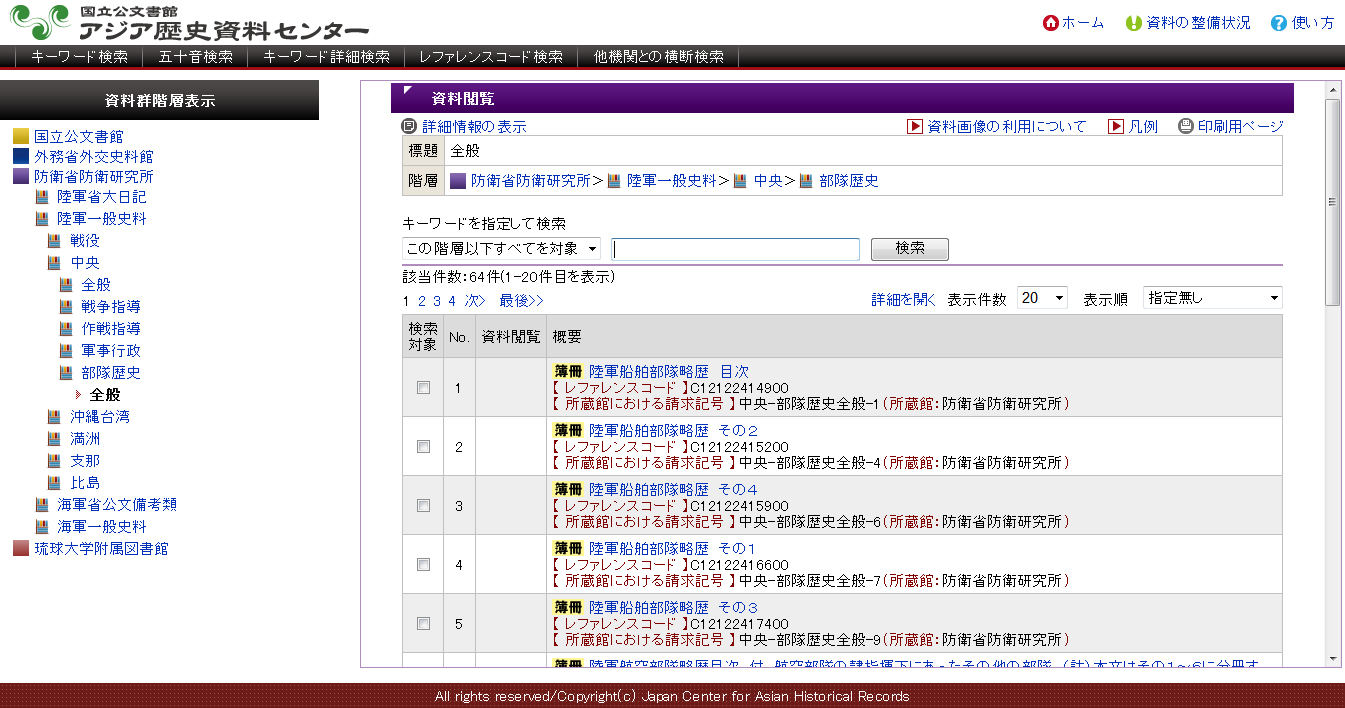Screen dimensions: 1345x708
Task: Expand 中央 in the hierarchy tree
Action: click(85, 262)
